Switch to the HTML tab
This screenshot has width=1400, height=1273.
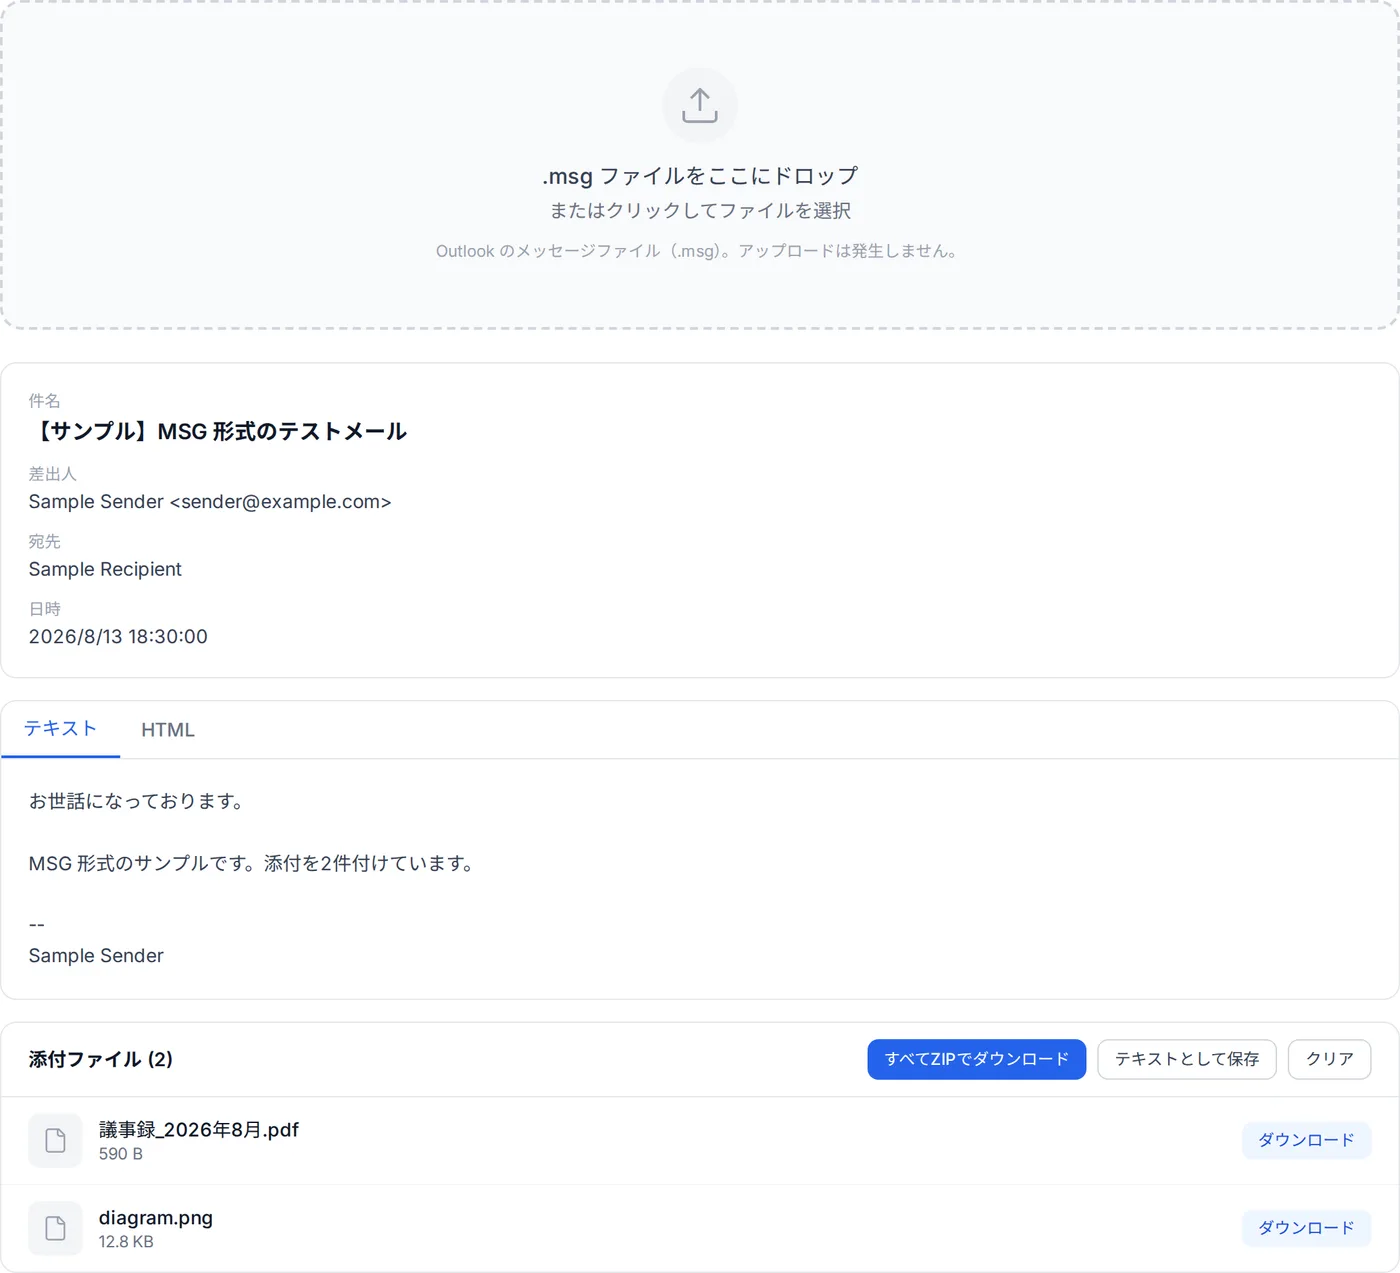(168, 730)
